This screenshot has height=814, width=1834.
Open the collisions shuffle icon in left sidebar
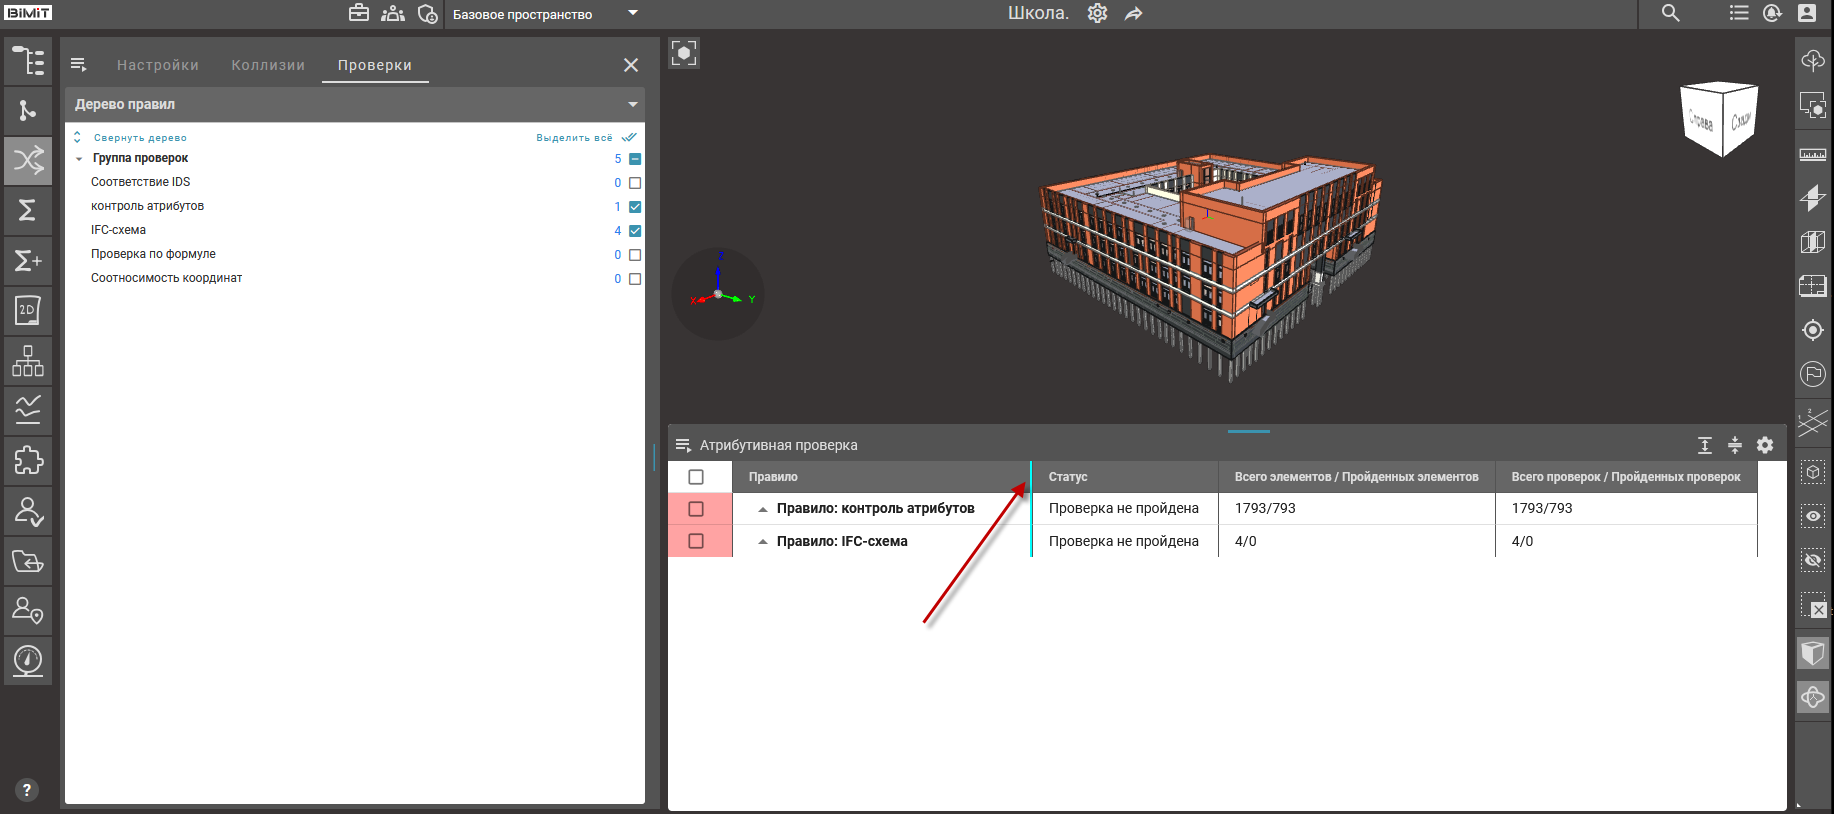(28, 160)
